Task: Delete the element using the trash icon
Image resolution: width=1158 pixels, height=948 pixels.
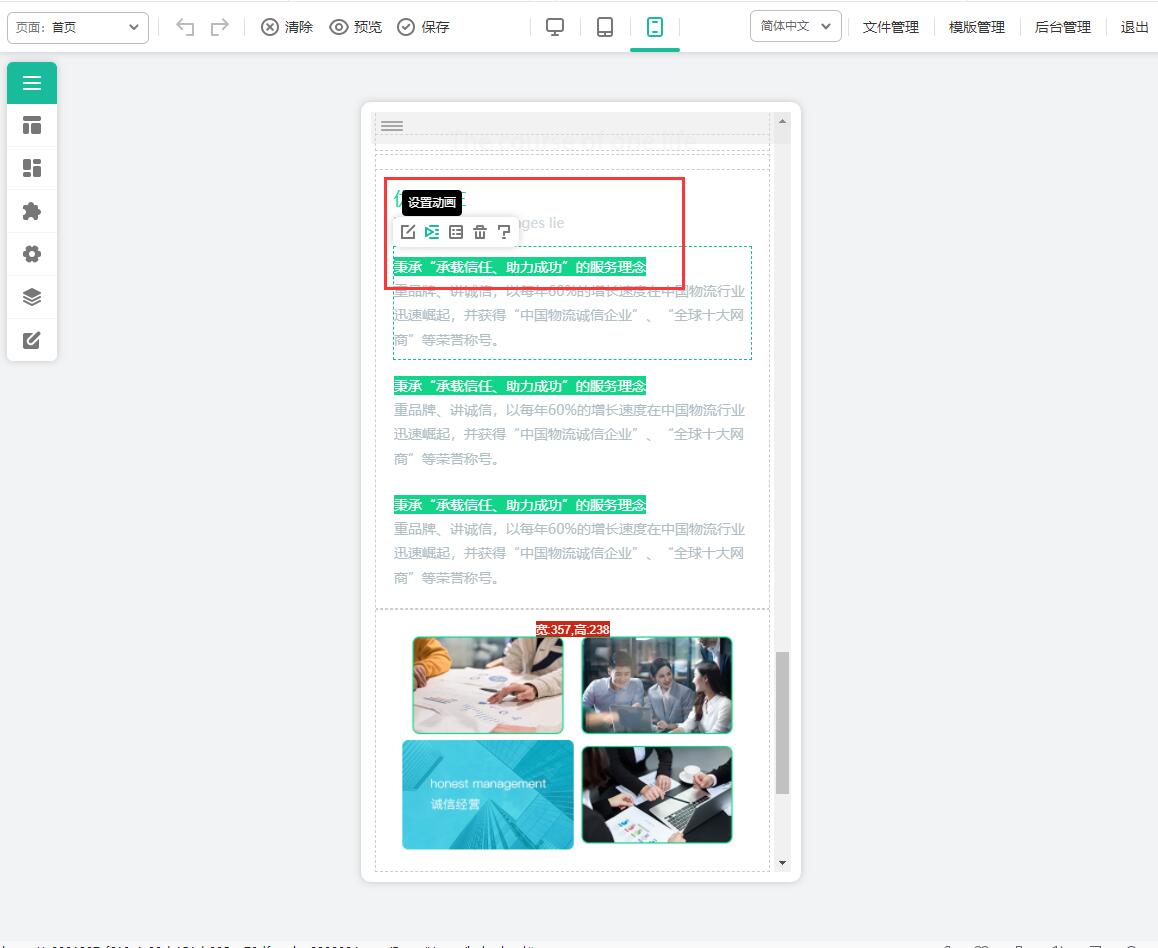Action: 480,232
